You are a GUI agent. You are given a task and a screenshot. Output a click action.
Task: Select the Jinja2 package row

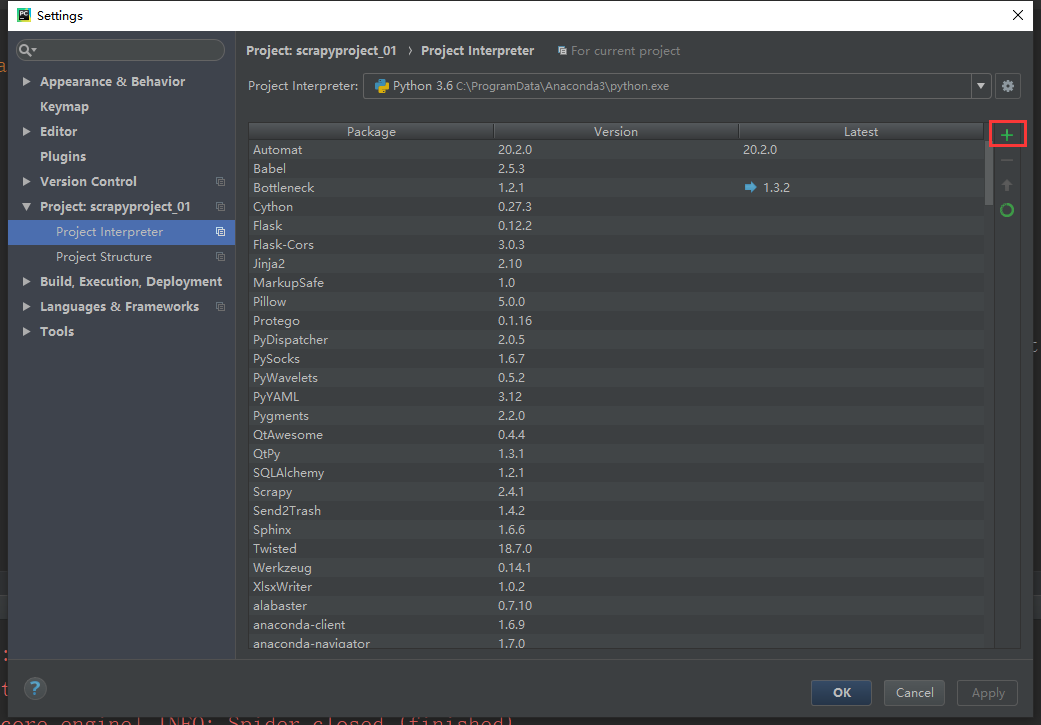[616, 264]
